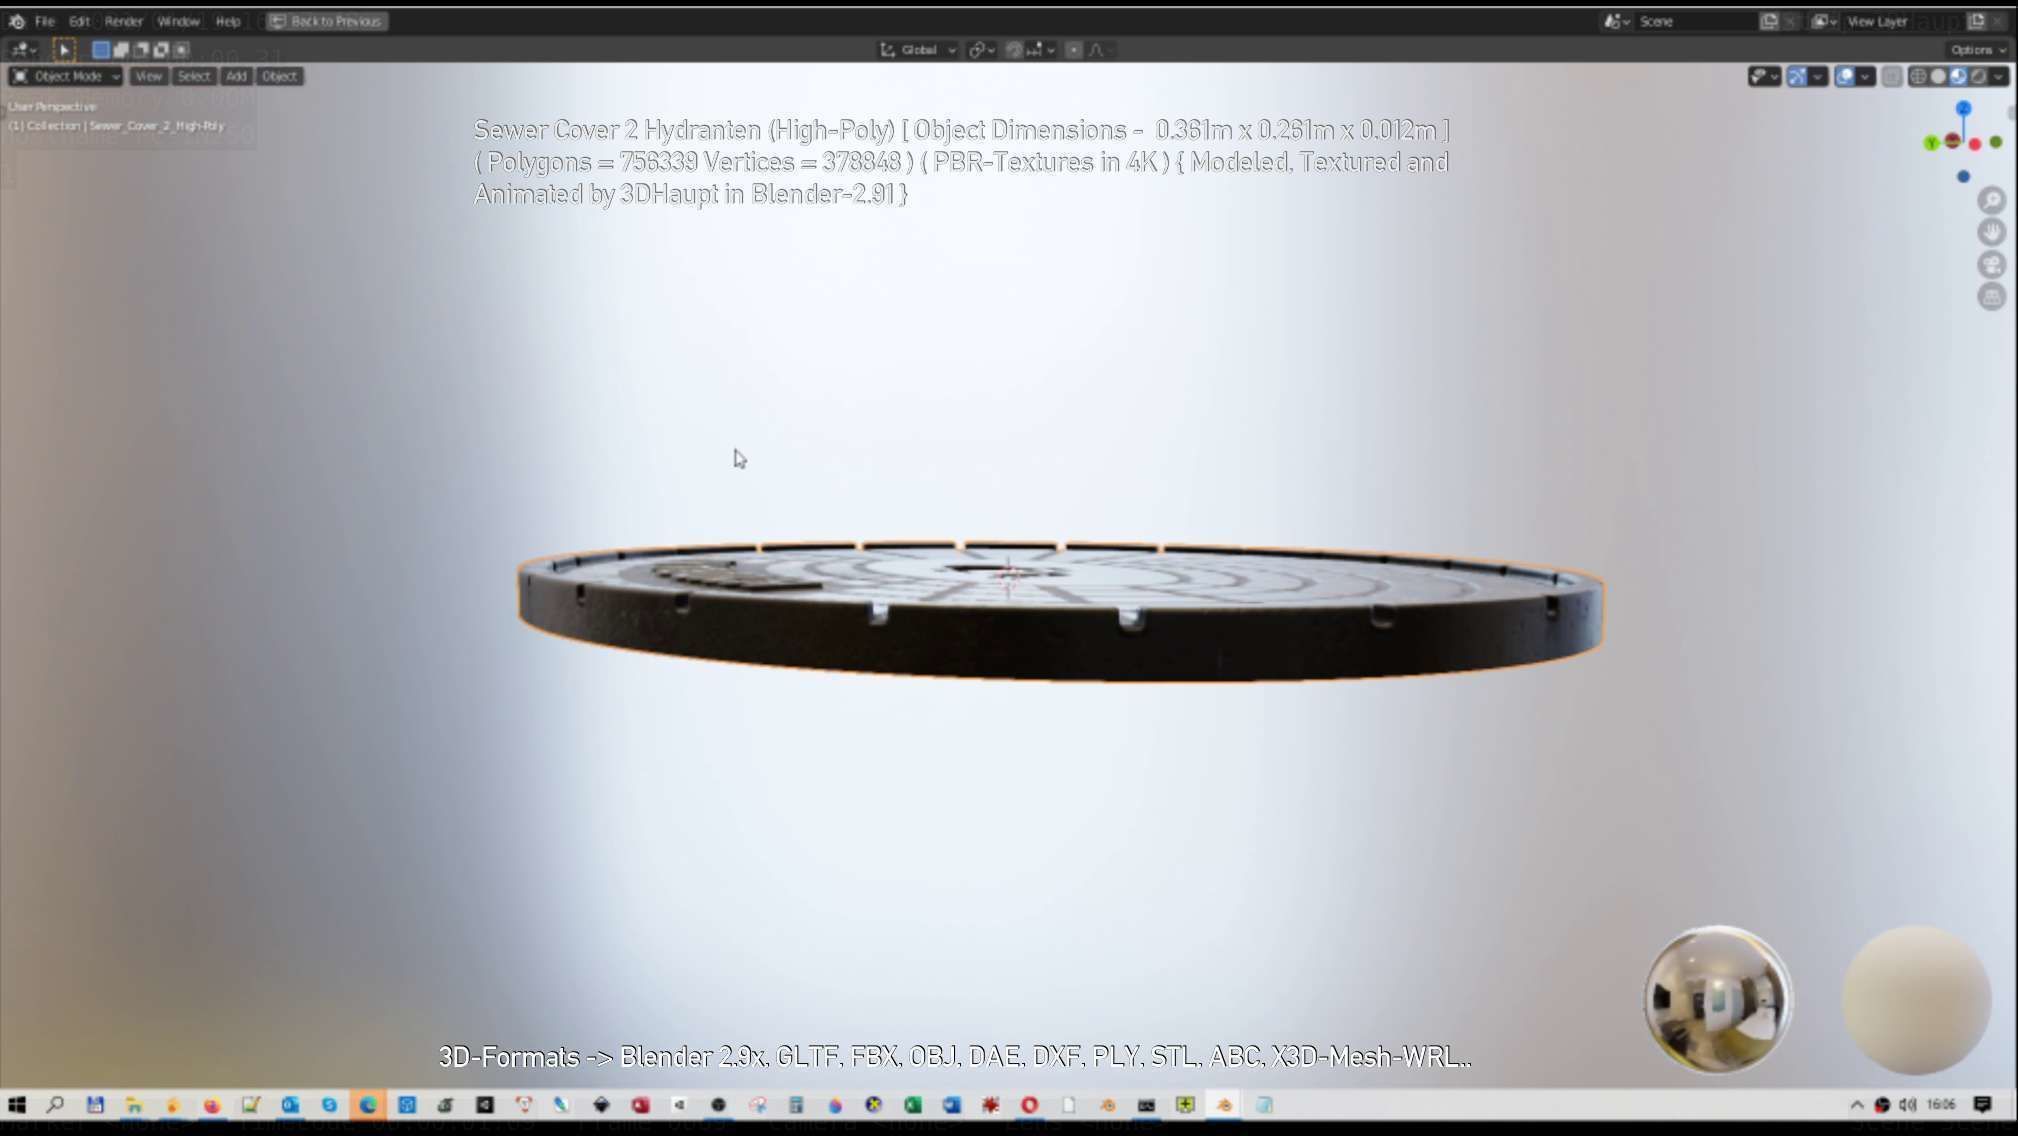Select solid viewport shading icon
Image resolution: width=2018 pixels, height=1136 pixels.
point(1938,77)
